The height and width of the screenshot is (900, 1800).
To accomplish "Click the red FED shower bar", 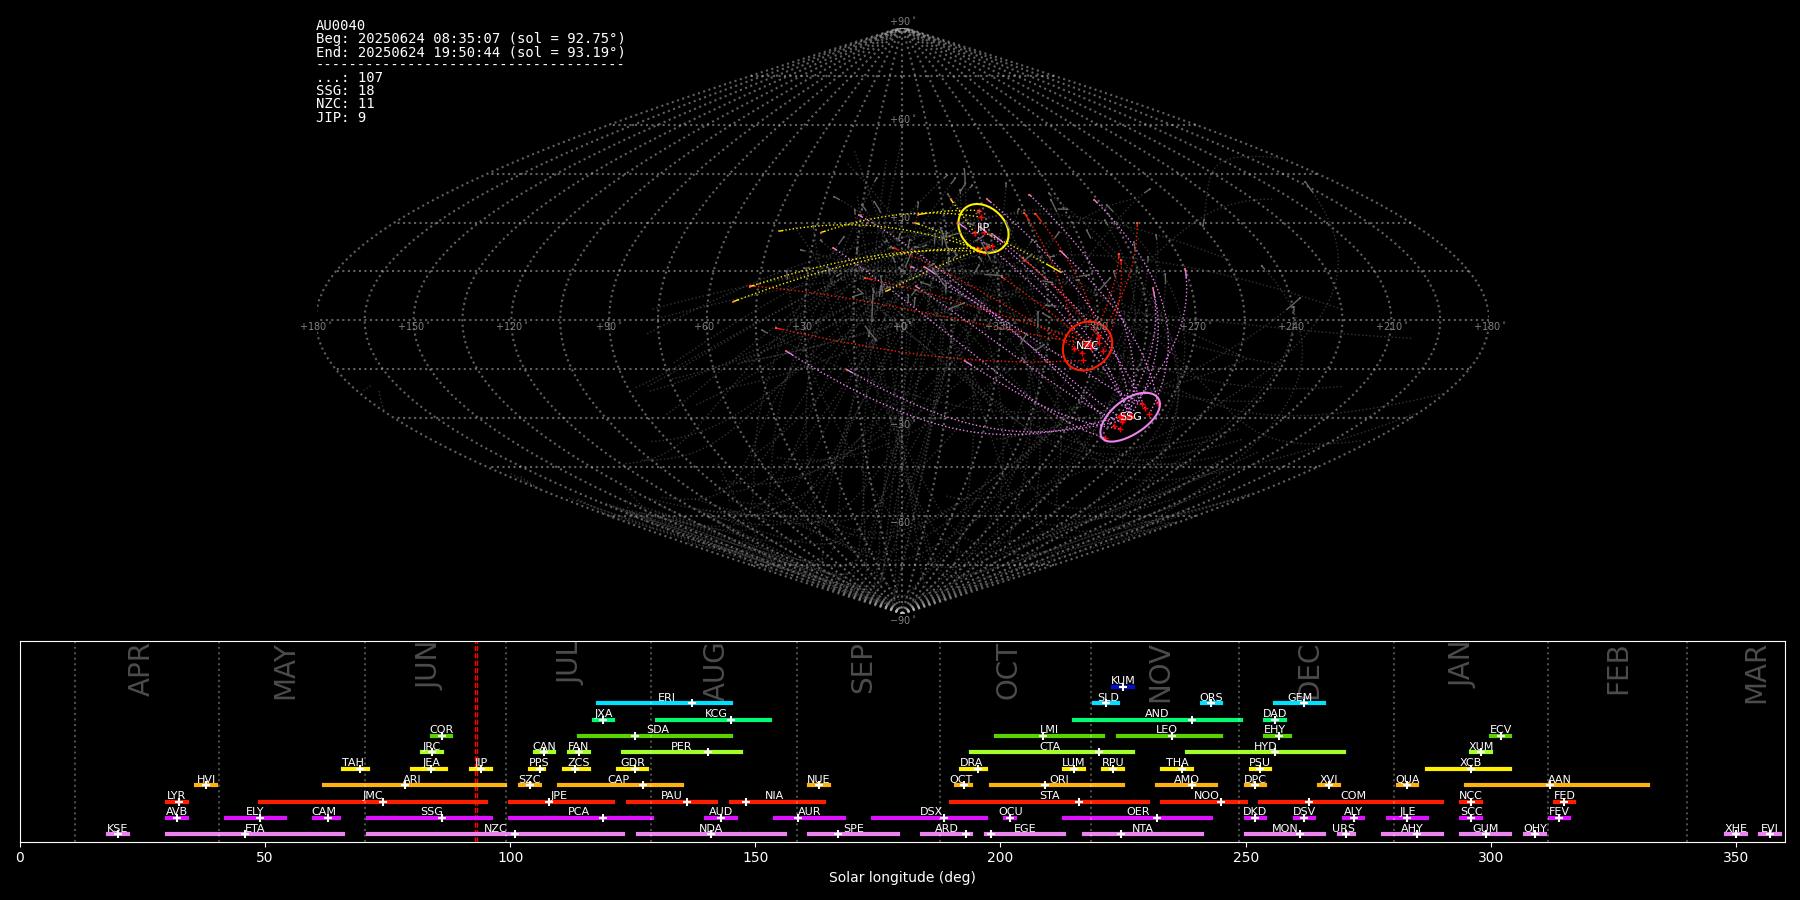I will pos(1564,801).
